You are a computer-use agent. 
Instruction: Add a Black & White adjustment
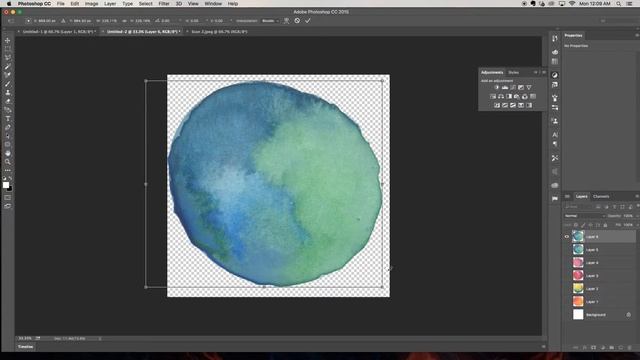click(509, 96)
